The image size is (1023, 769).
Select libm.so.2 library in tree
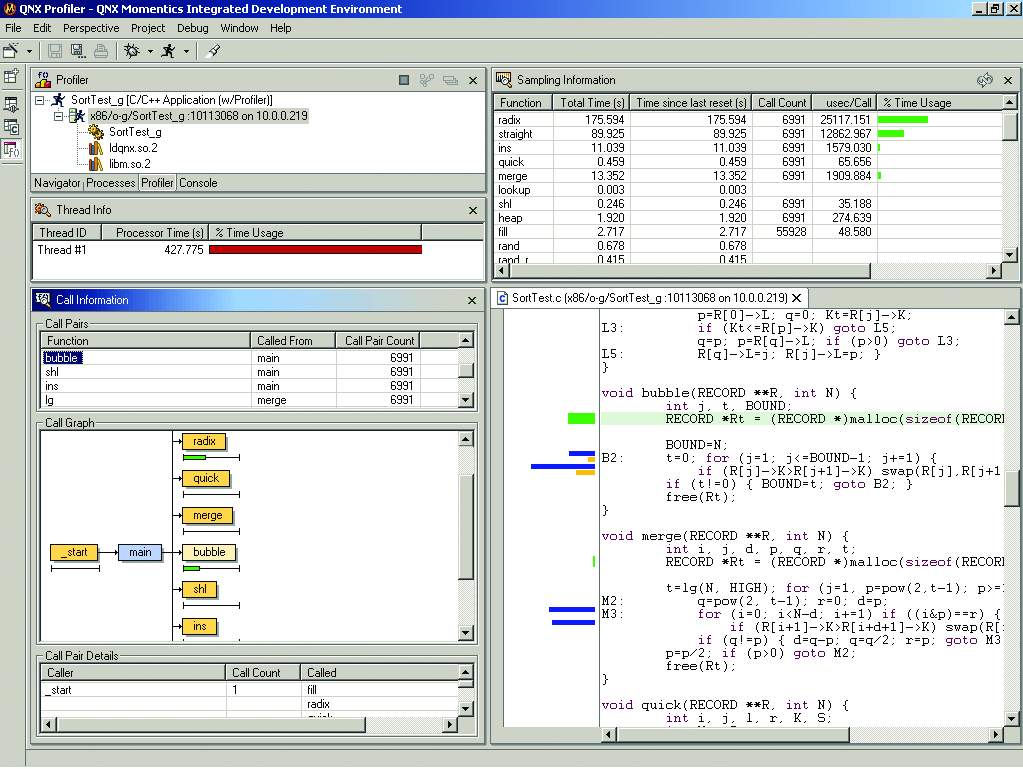click(129, 164)
